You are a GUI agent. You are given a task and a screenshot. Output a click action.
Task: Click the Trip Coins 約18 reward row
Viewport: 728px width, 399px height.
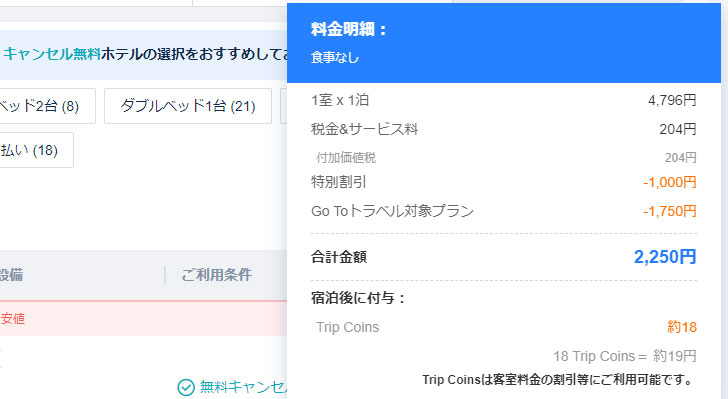point(506,327)
